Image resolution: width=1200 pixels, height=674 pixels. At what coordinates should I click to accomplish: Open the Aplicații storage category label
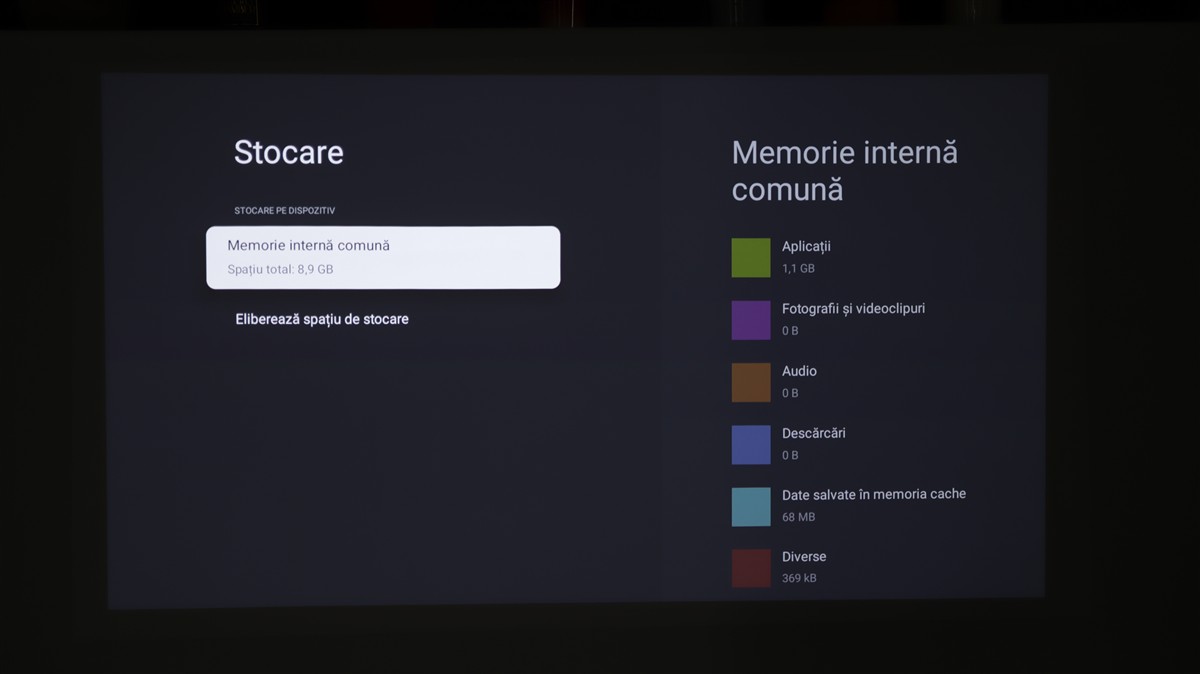tap(806, 246)
